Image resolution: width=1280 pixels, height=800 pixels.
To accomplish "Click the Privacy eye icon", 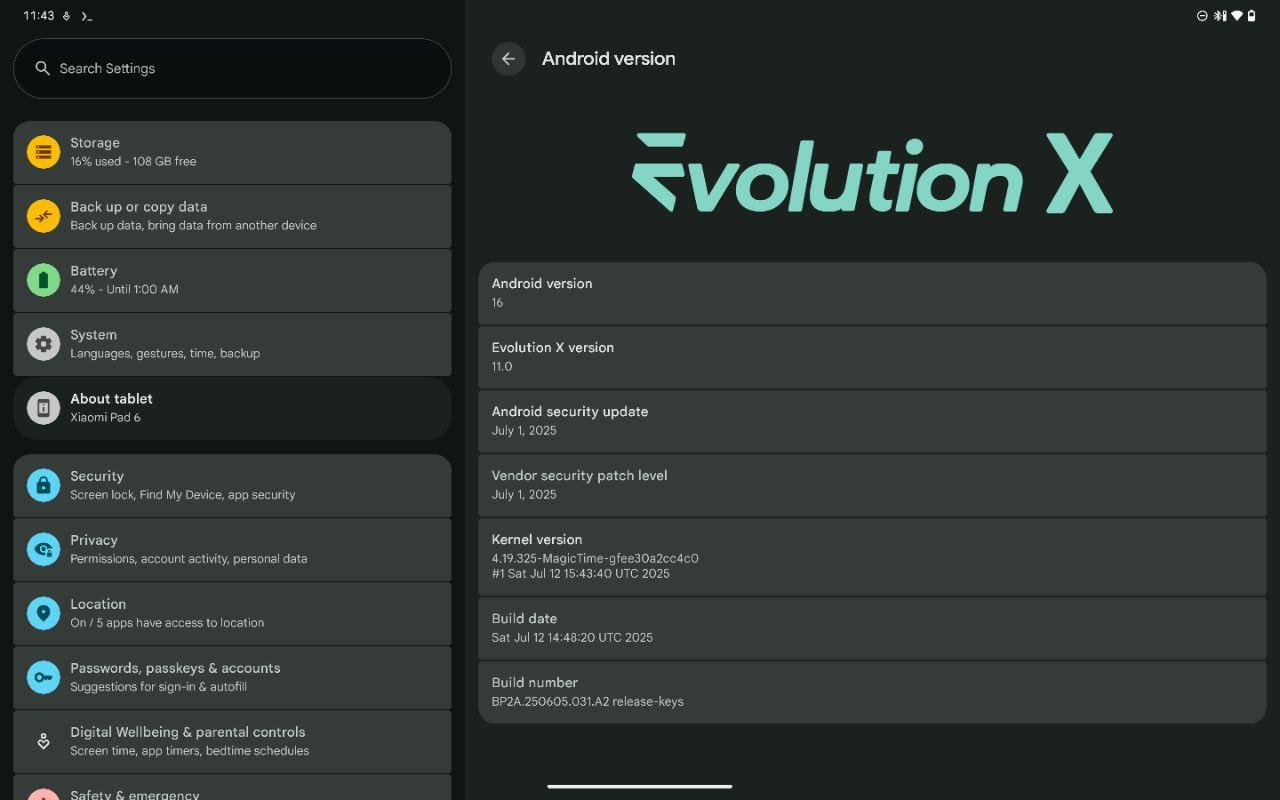I will point(43,549).
